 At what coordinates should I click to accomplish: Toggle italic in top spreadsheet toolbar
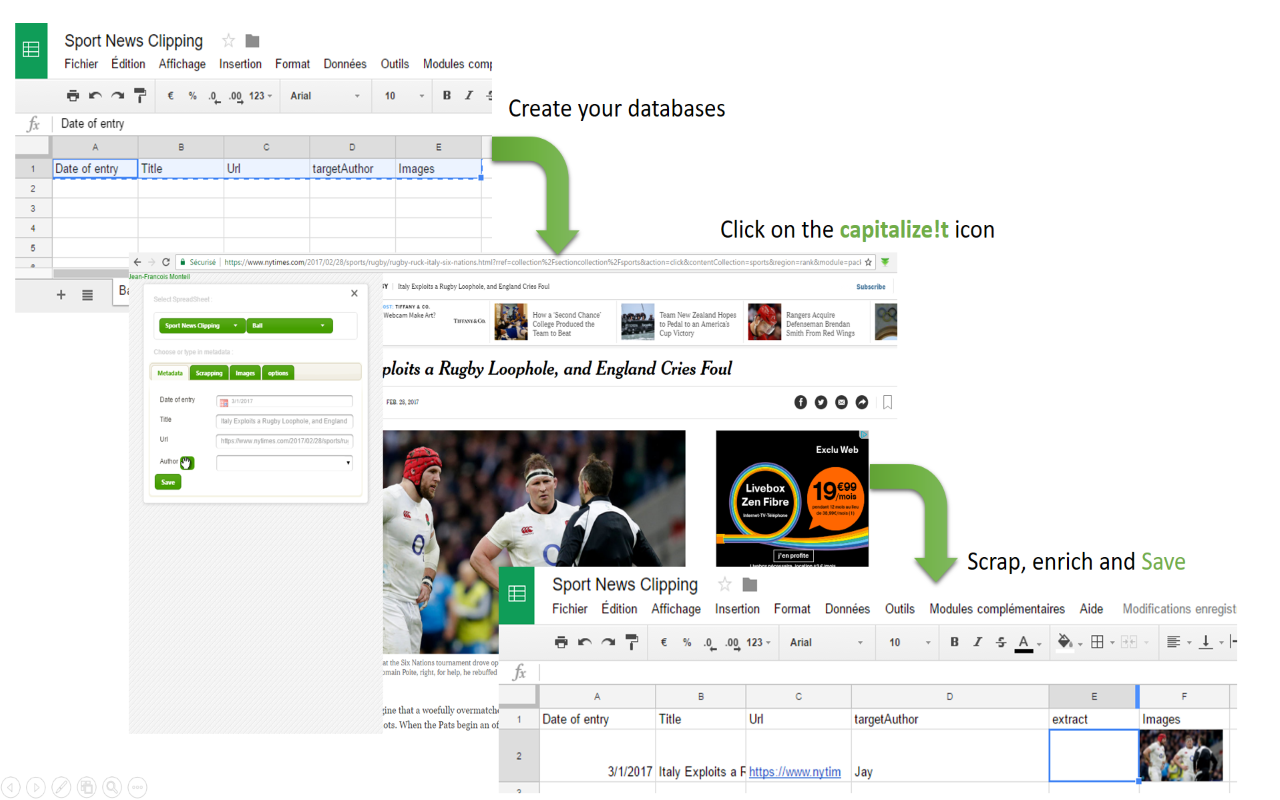coord(469,96)
